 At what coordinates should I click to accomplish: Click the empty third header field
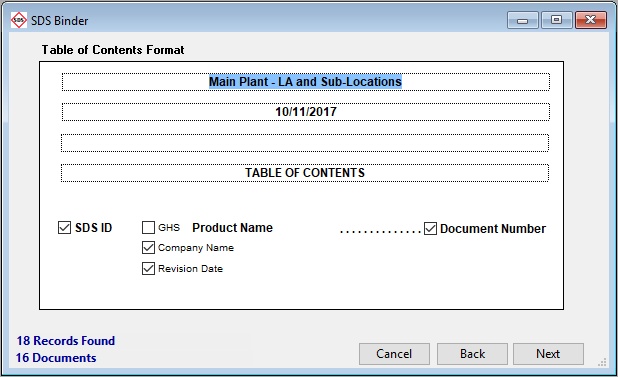pyautogui.click(x=305, y=143)
